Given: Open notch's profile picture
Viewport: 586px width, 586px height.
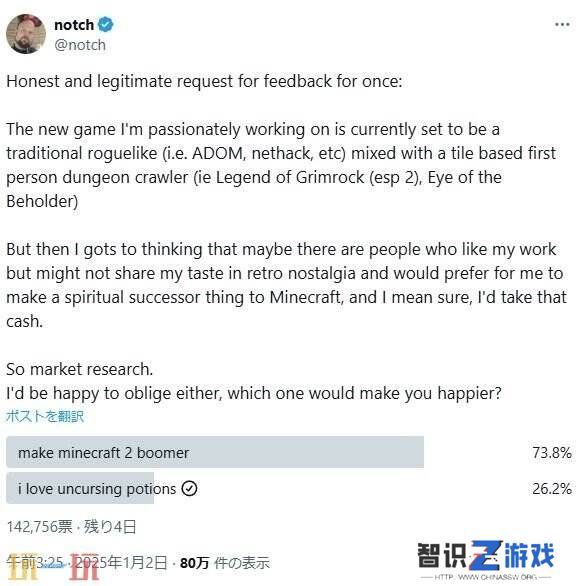Looking at the screenshot, I should click(26, 34).
